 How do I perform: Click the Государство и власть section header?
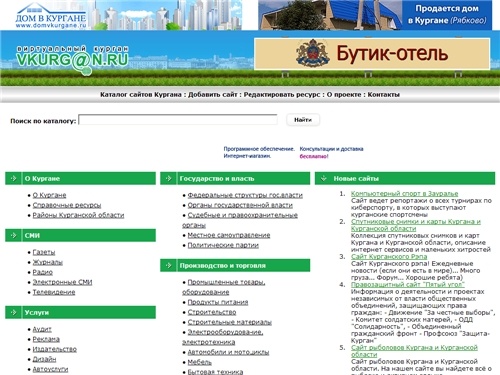[235, 178]
